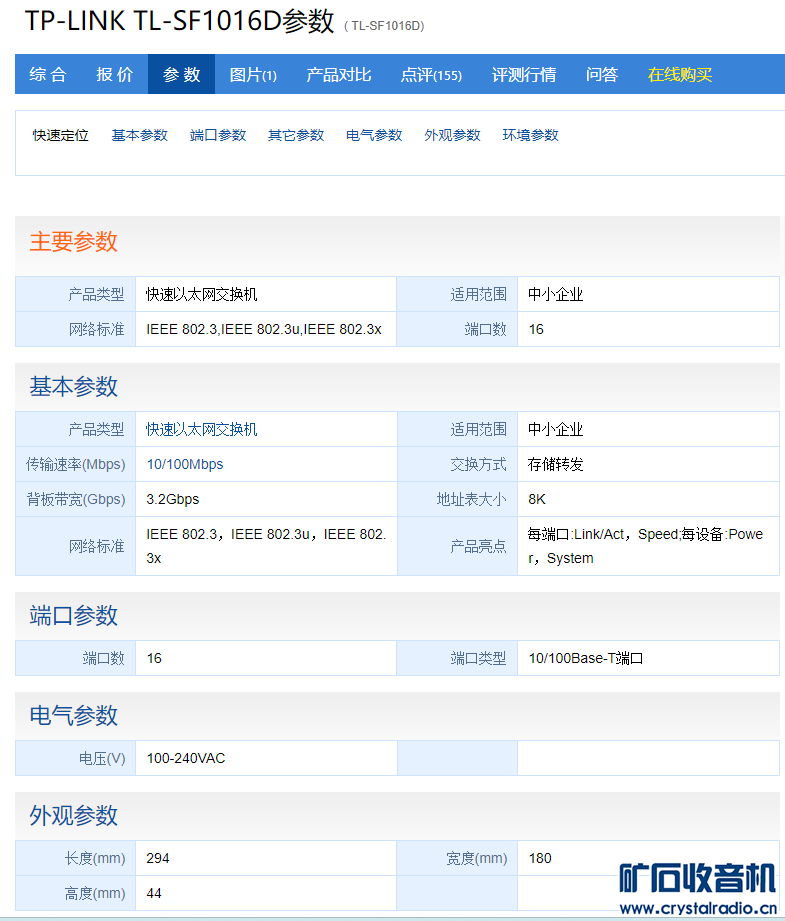Click the 294 length value
This screenshot has height=921, width=785.
(x=158, y=858)
